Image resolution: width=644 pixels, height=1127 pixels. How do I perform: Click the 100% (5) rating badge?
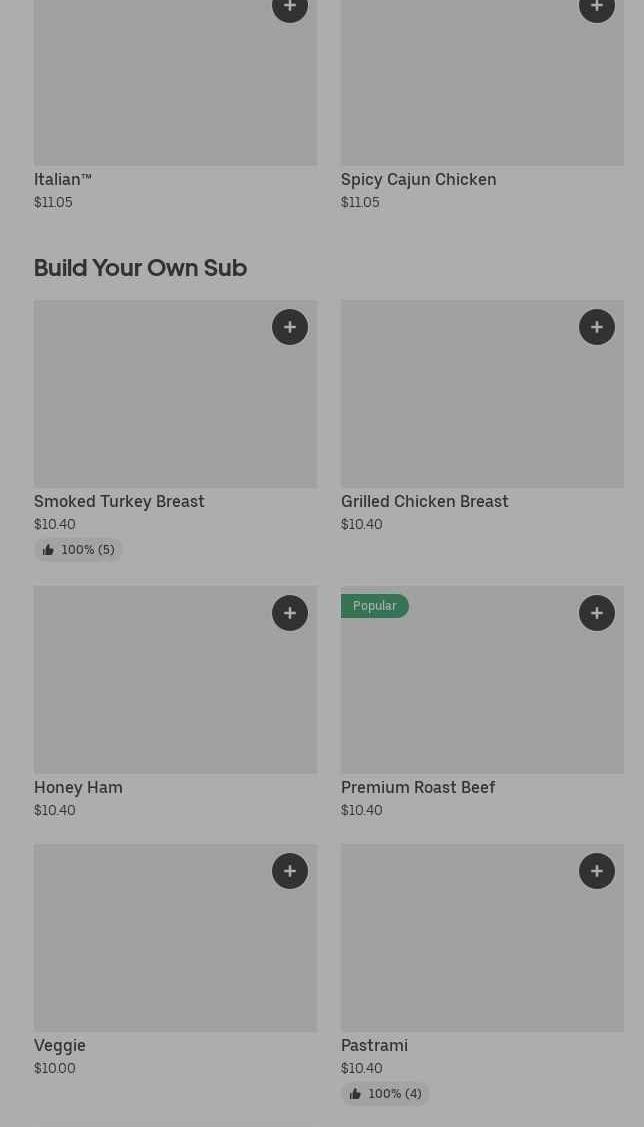point(78,550)
